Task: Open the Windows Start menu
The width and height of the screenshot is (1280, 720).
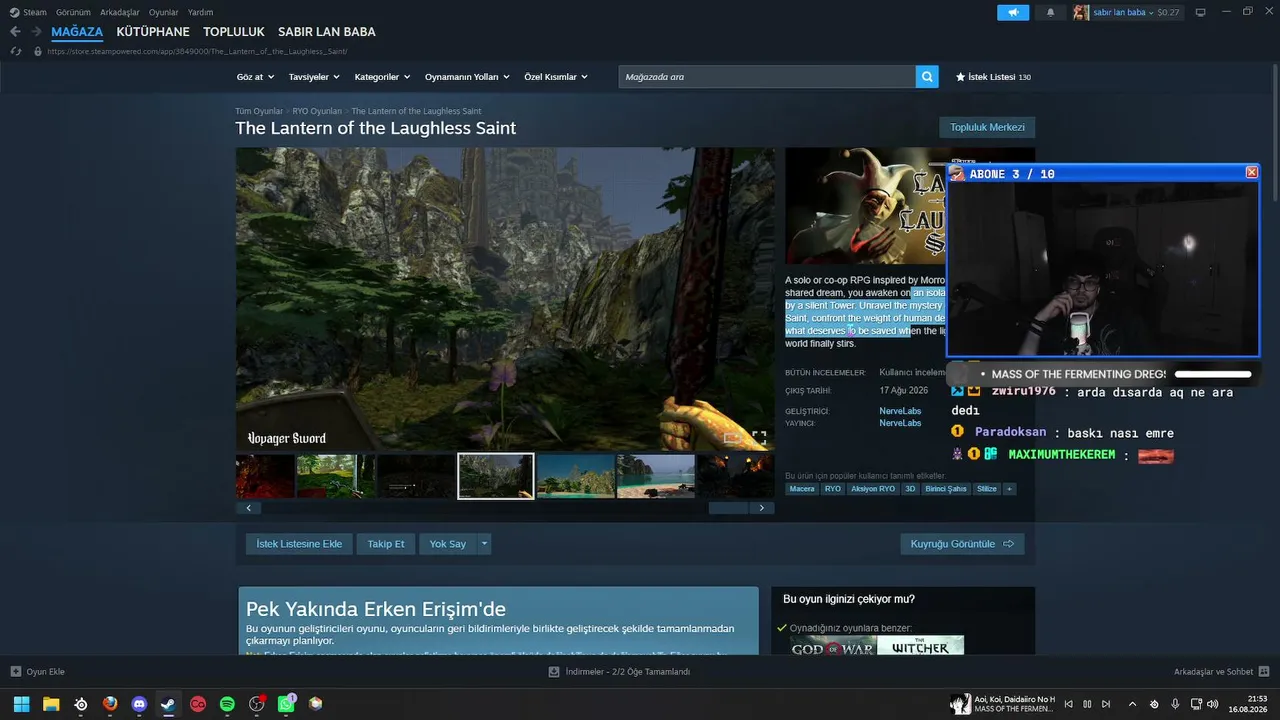Action: point(21,704)
